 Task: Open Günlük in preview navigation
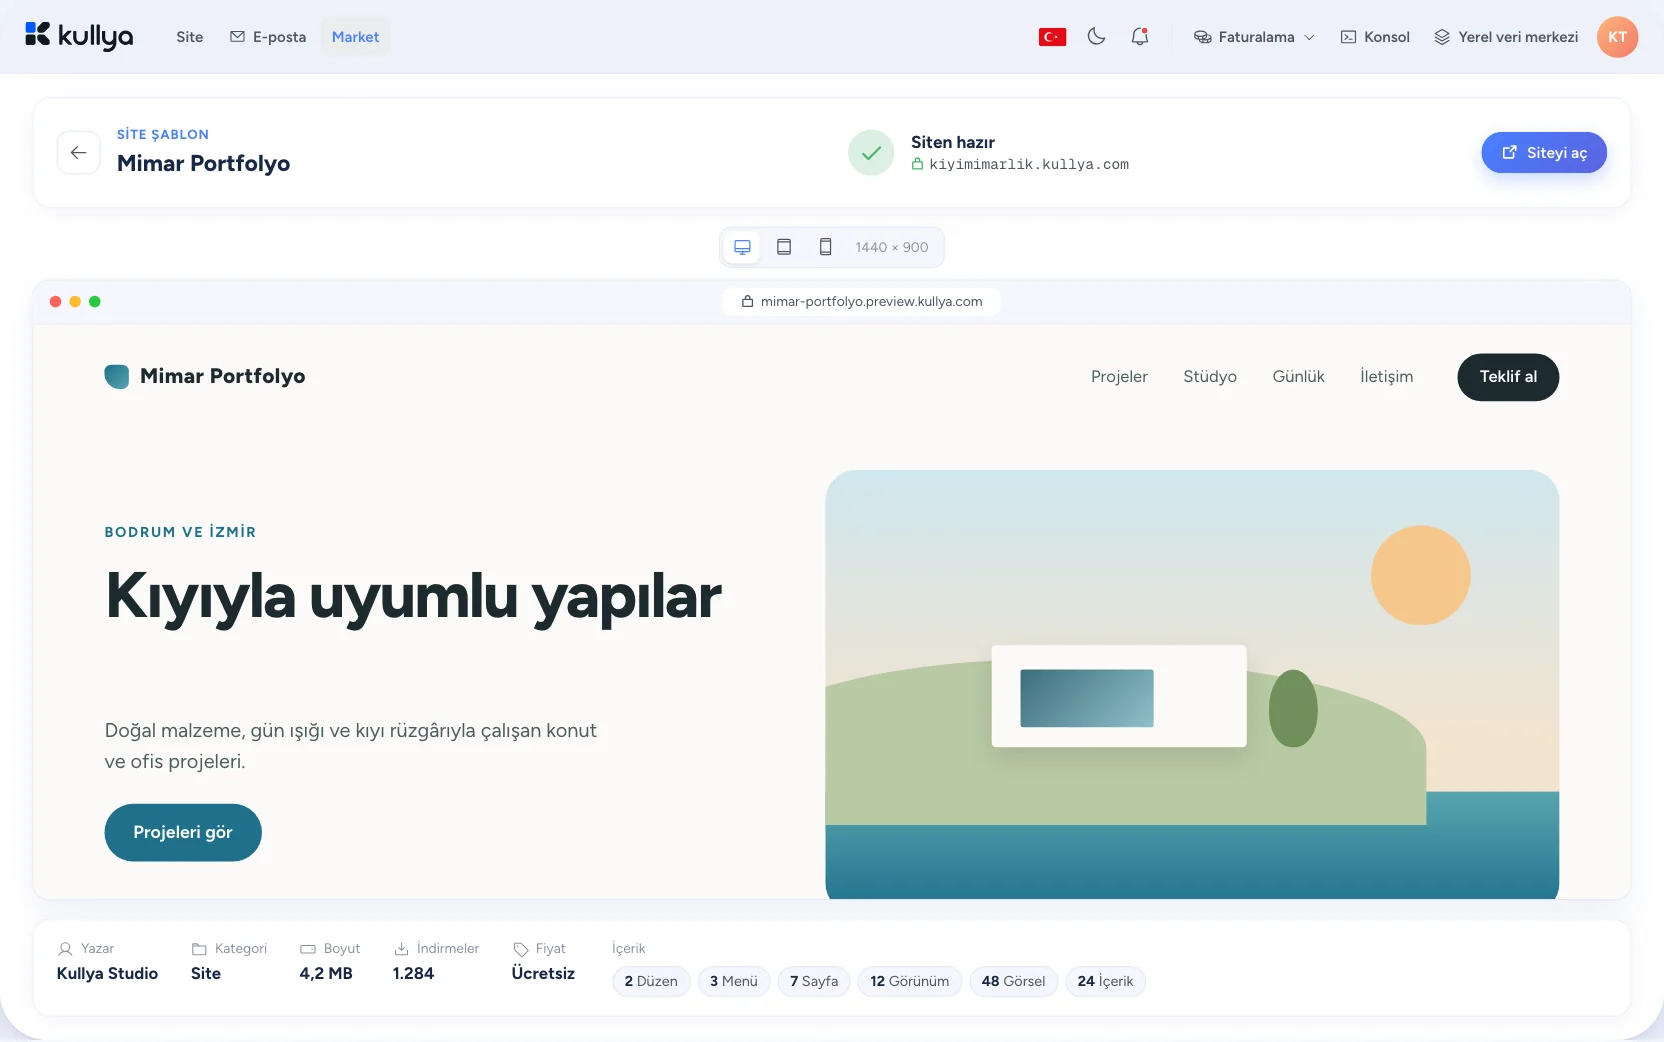[1298, 377]
